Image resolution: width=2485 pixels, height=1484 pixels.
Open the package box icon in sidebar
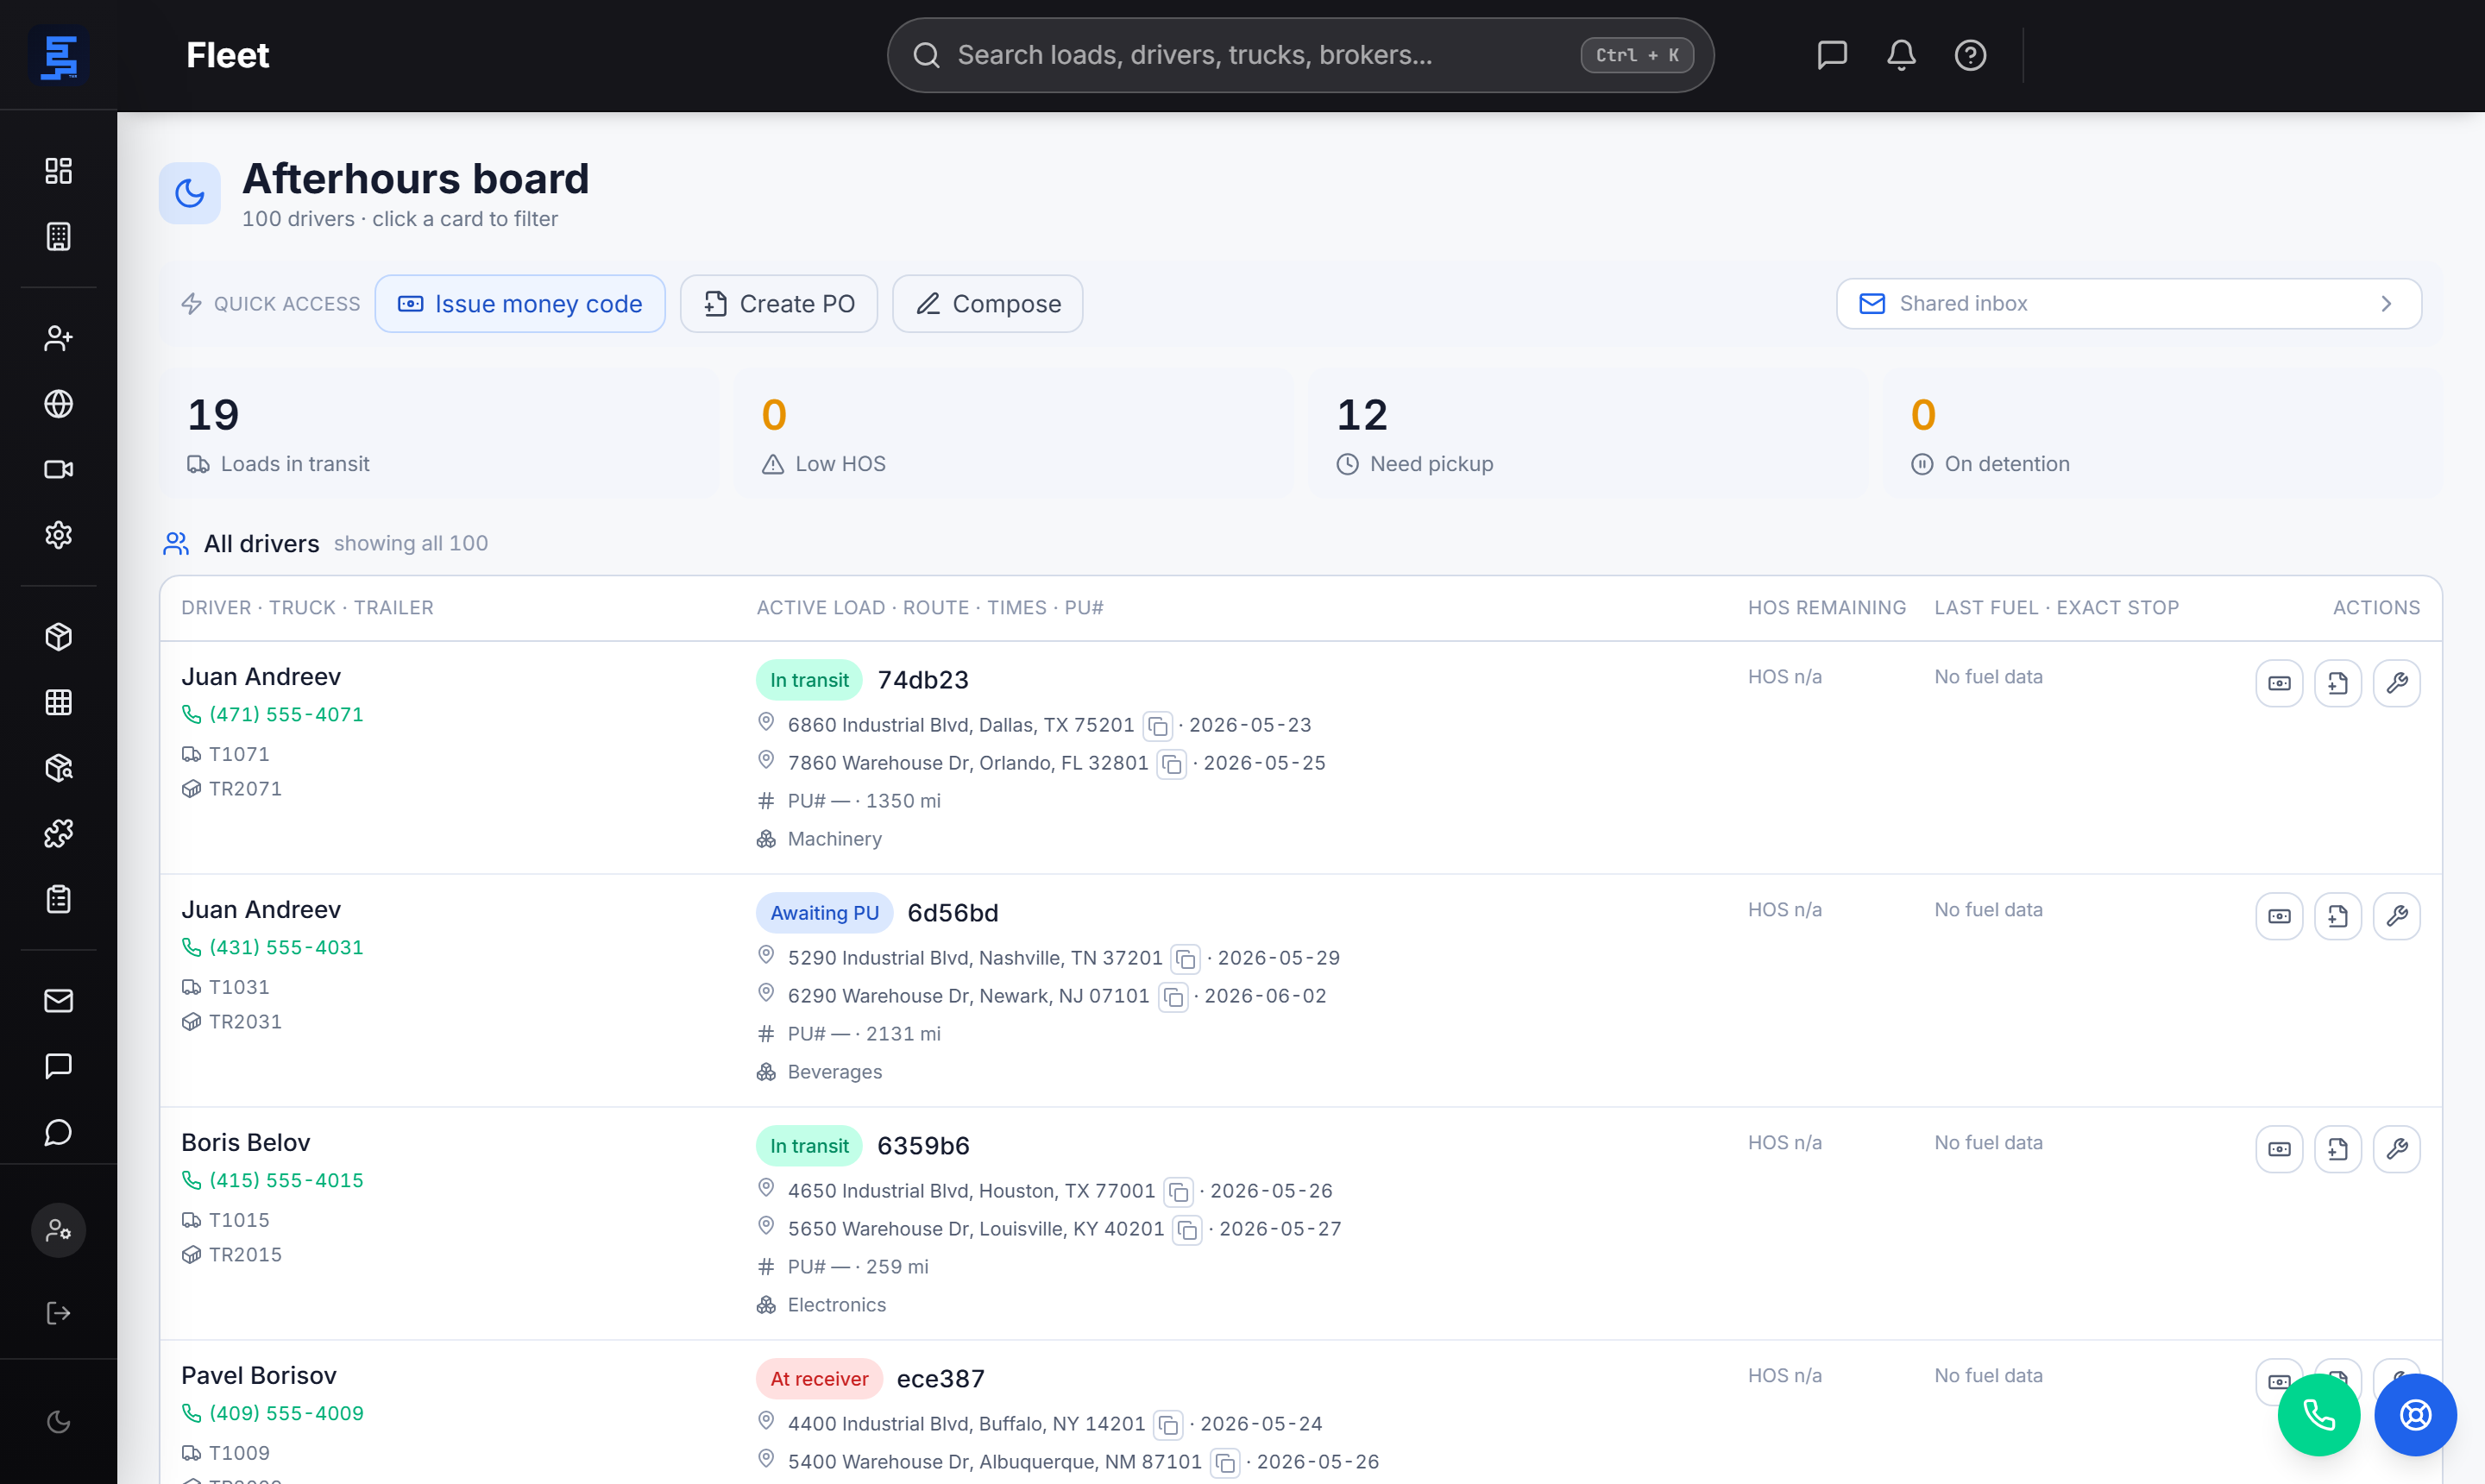tap(58, 637)
